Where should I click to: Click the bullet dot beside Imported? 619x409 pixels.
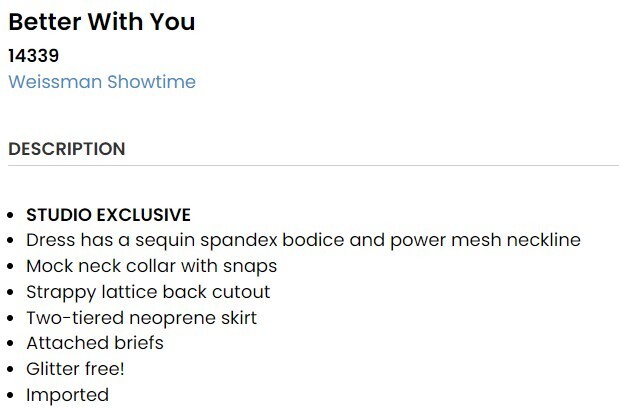tap(11, 396)
